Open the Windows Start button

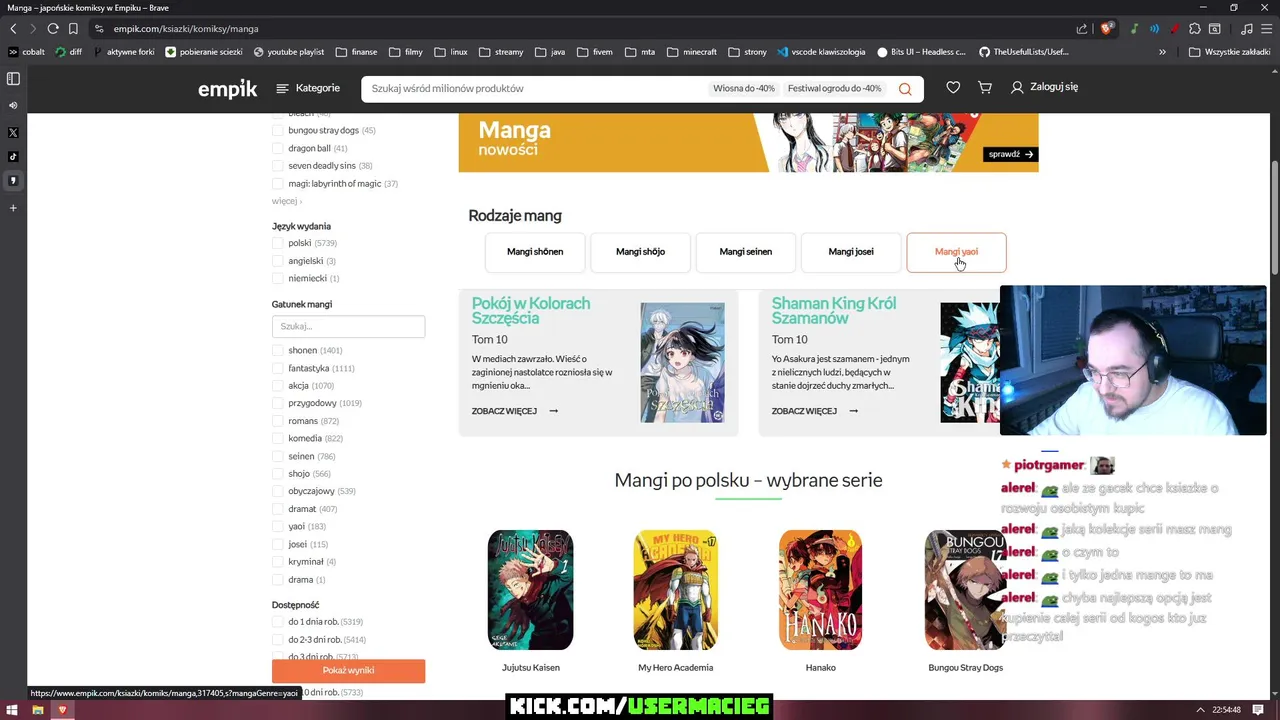[x=12, y=710]
